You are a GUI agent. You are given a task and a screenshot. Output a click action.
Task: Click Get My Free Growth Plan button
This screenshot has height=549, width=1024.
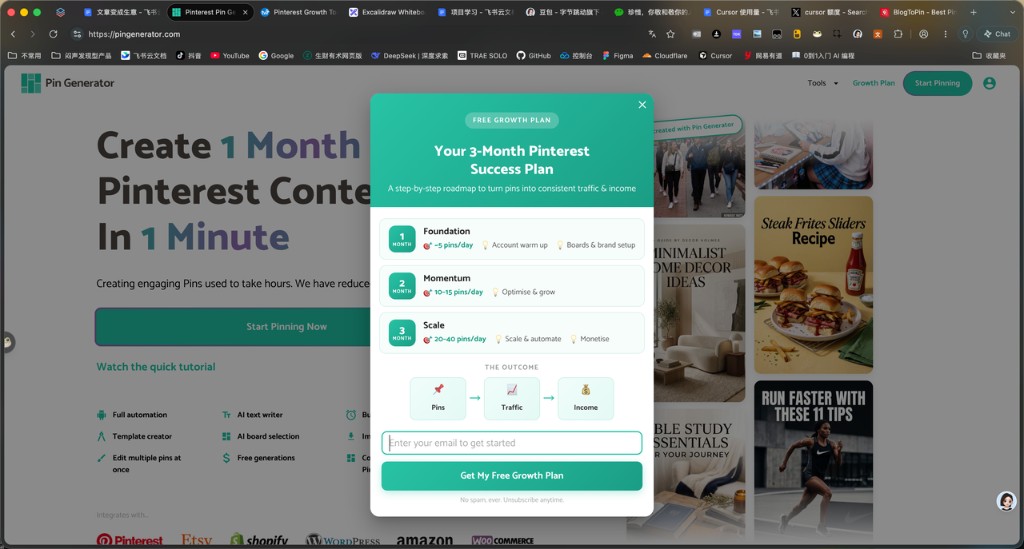pyautogui.click(x=511, y=475)
